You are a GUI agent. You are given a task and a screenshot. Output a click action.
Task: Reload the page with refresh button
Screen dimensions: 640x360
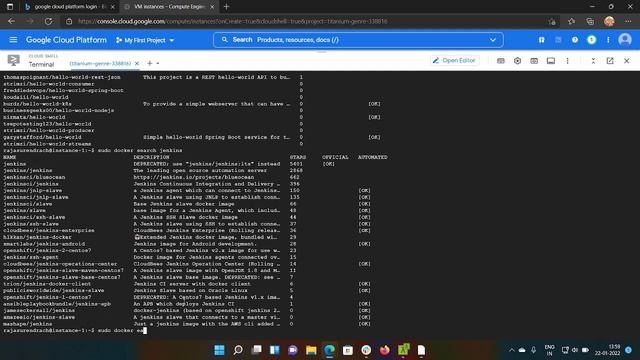click(x=48, y=21)
